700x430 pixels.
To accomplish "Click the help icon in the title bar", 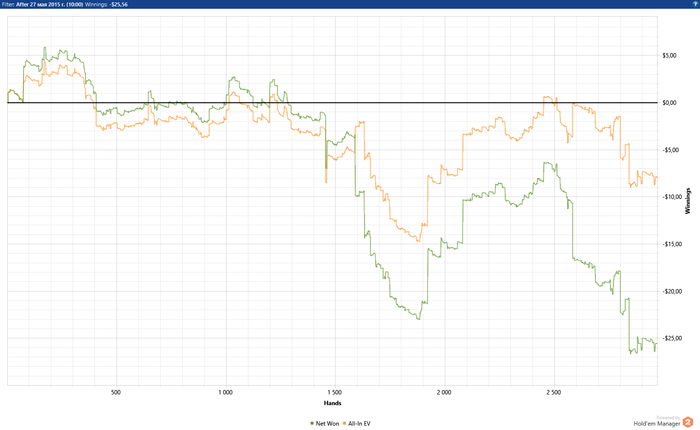I will (695, 4).
